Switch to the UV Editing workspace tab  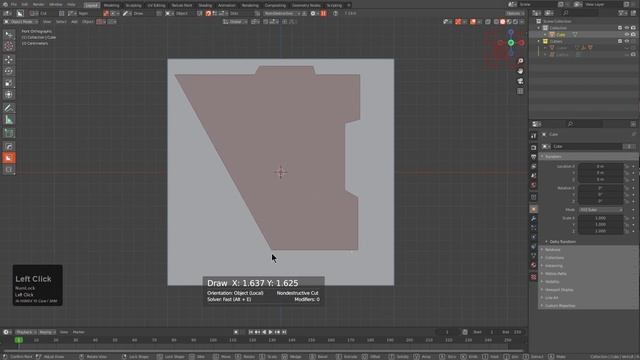pyautogui.click(x=156, y=5)
